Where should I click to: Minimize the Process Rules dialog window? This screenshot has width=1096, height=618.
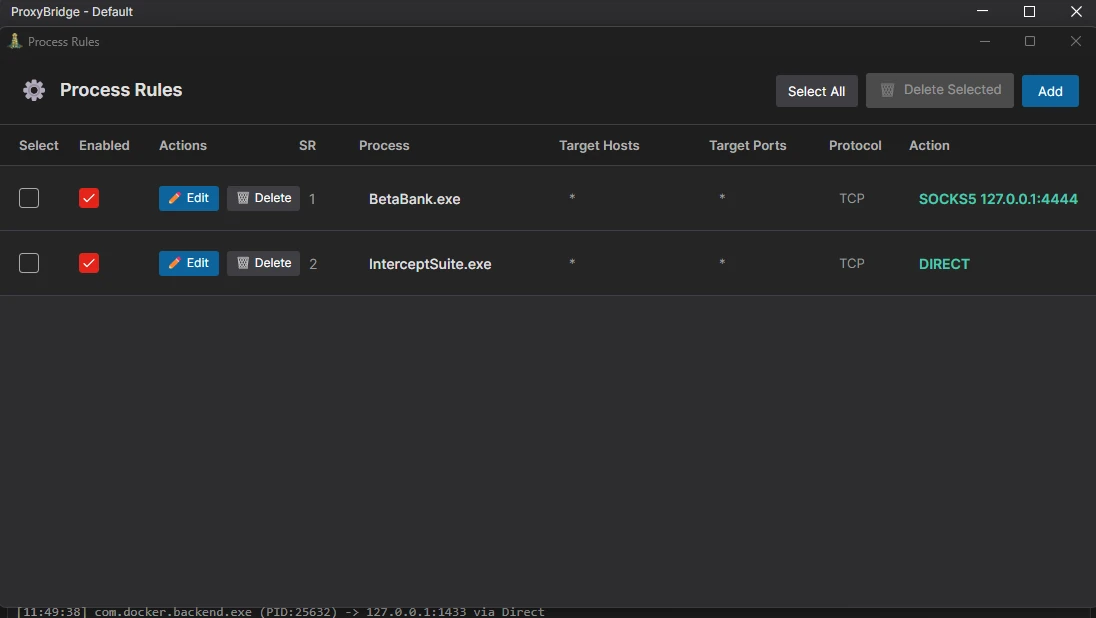(985, 41)
